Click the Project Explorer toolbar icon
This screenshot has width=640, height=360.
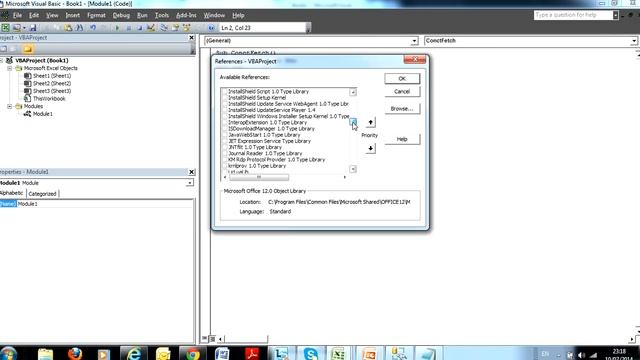[164, 28]
